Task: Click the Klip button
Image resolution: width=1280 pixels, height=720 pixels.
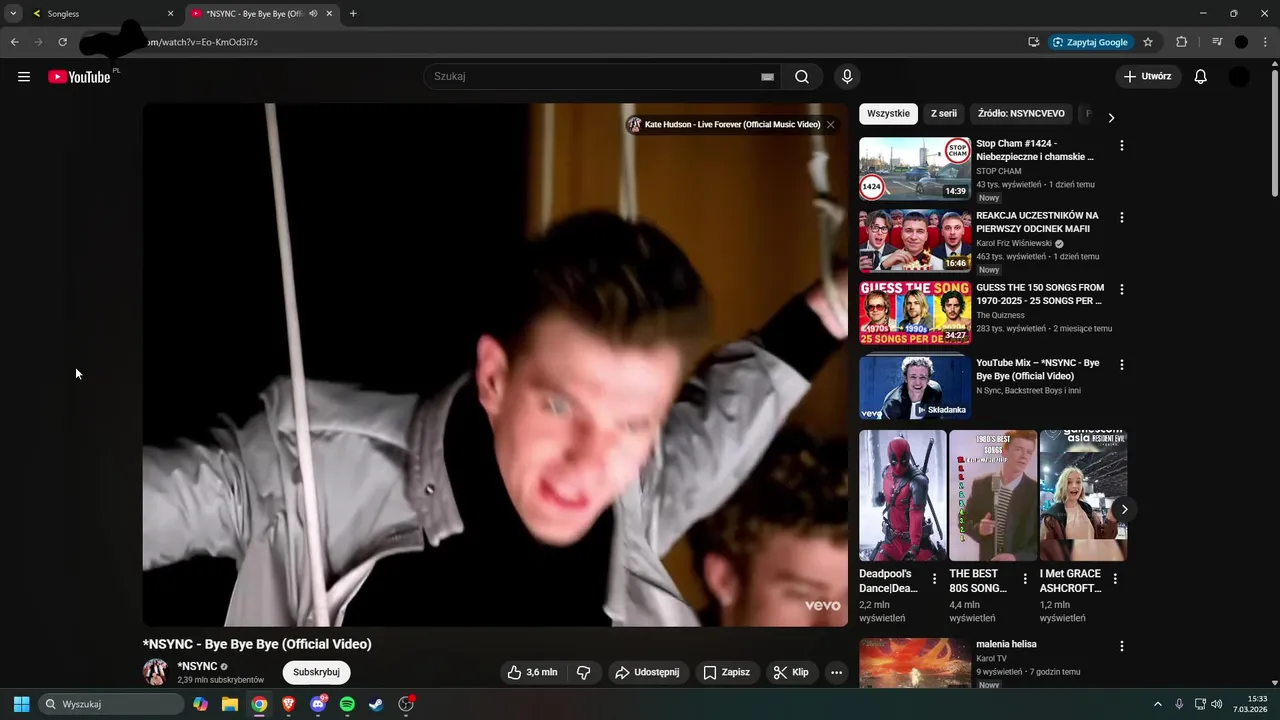Action: (791, 673)
